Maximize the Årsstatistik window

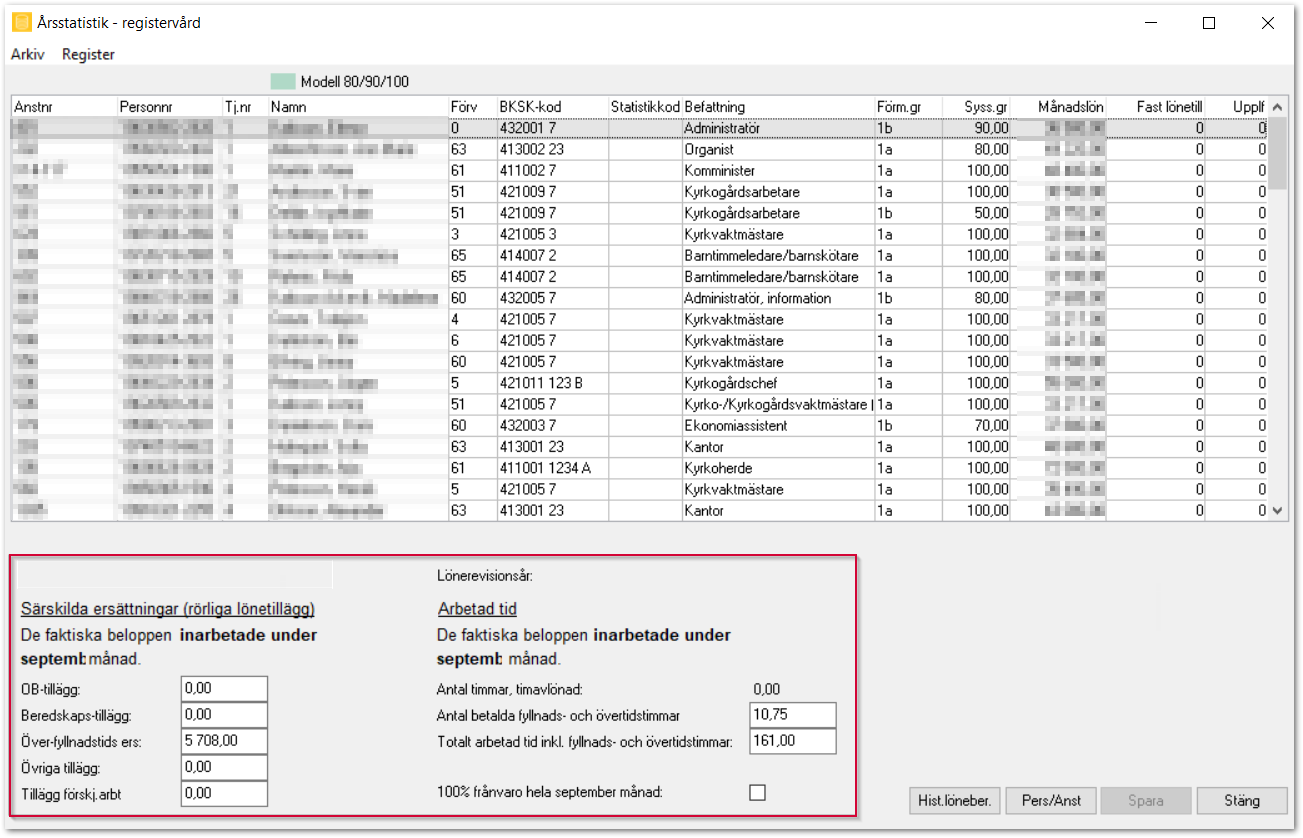click(1209, 23)
